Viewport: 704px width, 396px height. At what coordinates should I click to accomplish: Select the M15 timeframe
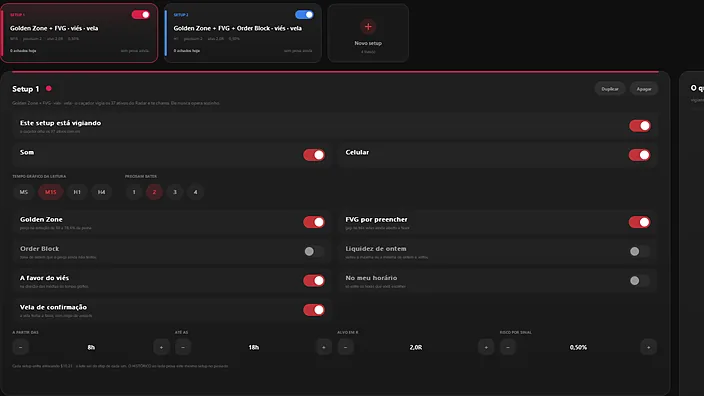[x=51, y=192]
